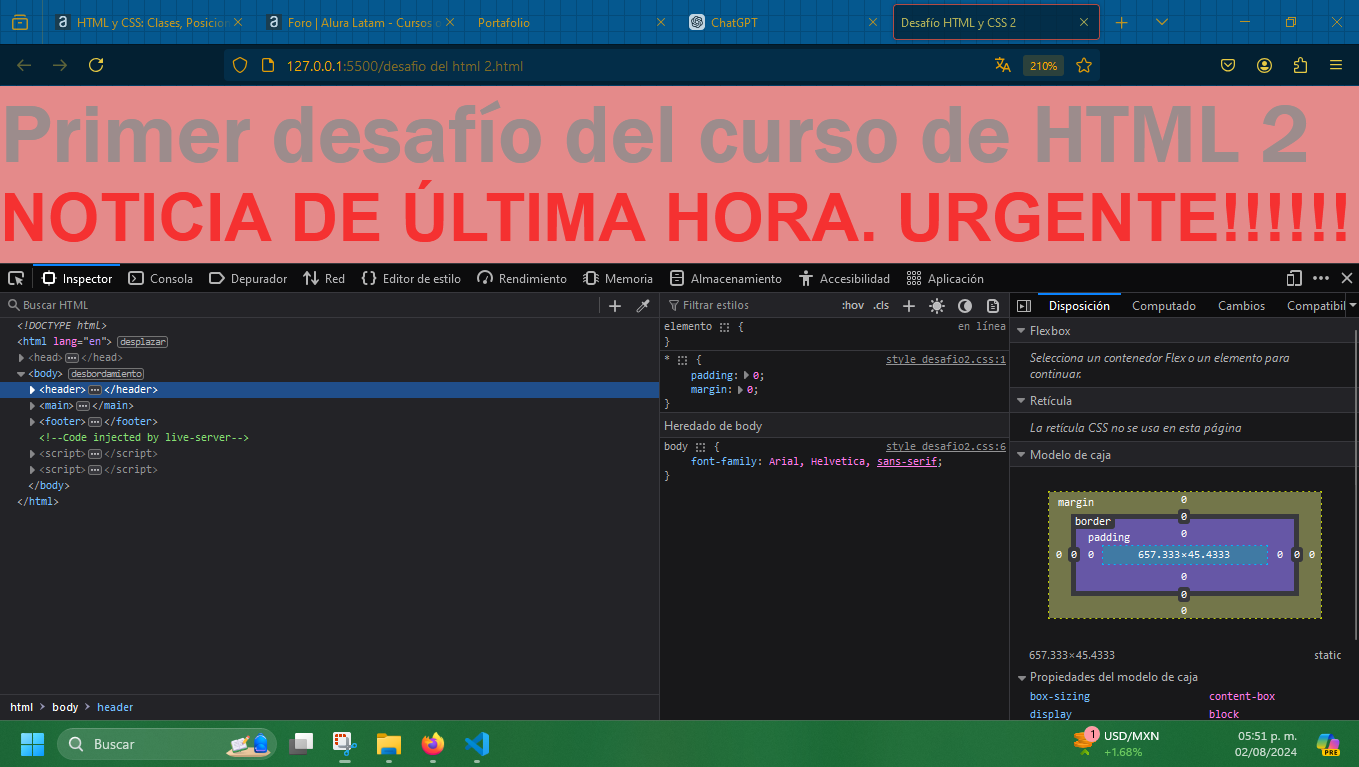Click the translate page icon in address bar
The image size is (1359, 767).
[1003, 65]
